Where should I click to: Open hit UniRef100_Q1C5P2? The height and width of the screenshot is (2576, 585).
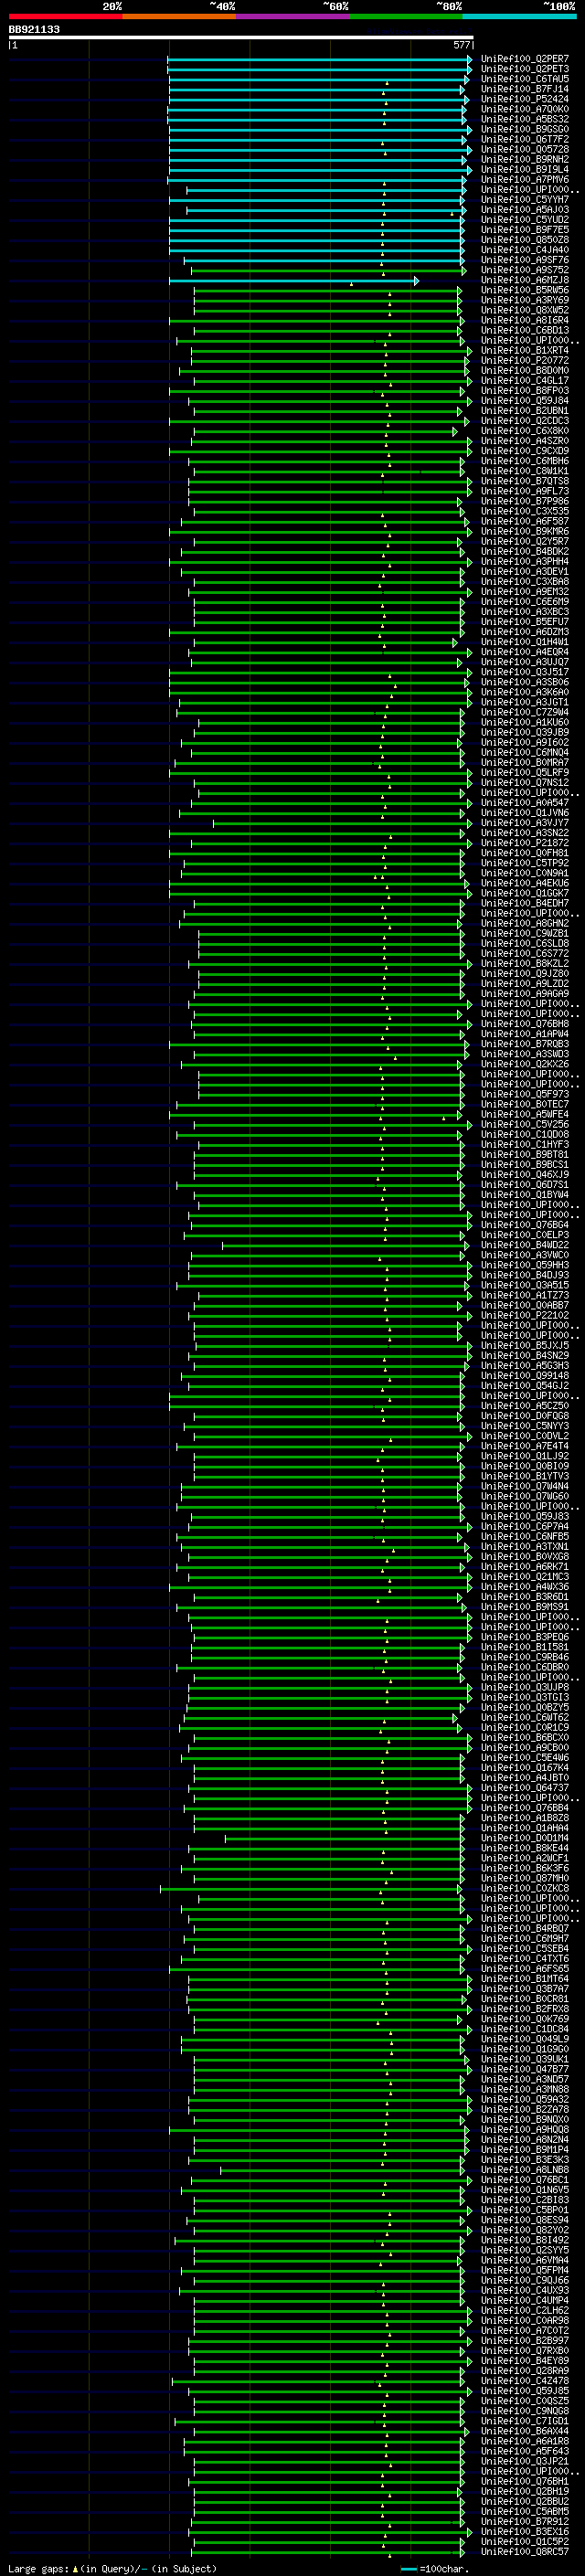525,2543
